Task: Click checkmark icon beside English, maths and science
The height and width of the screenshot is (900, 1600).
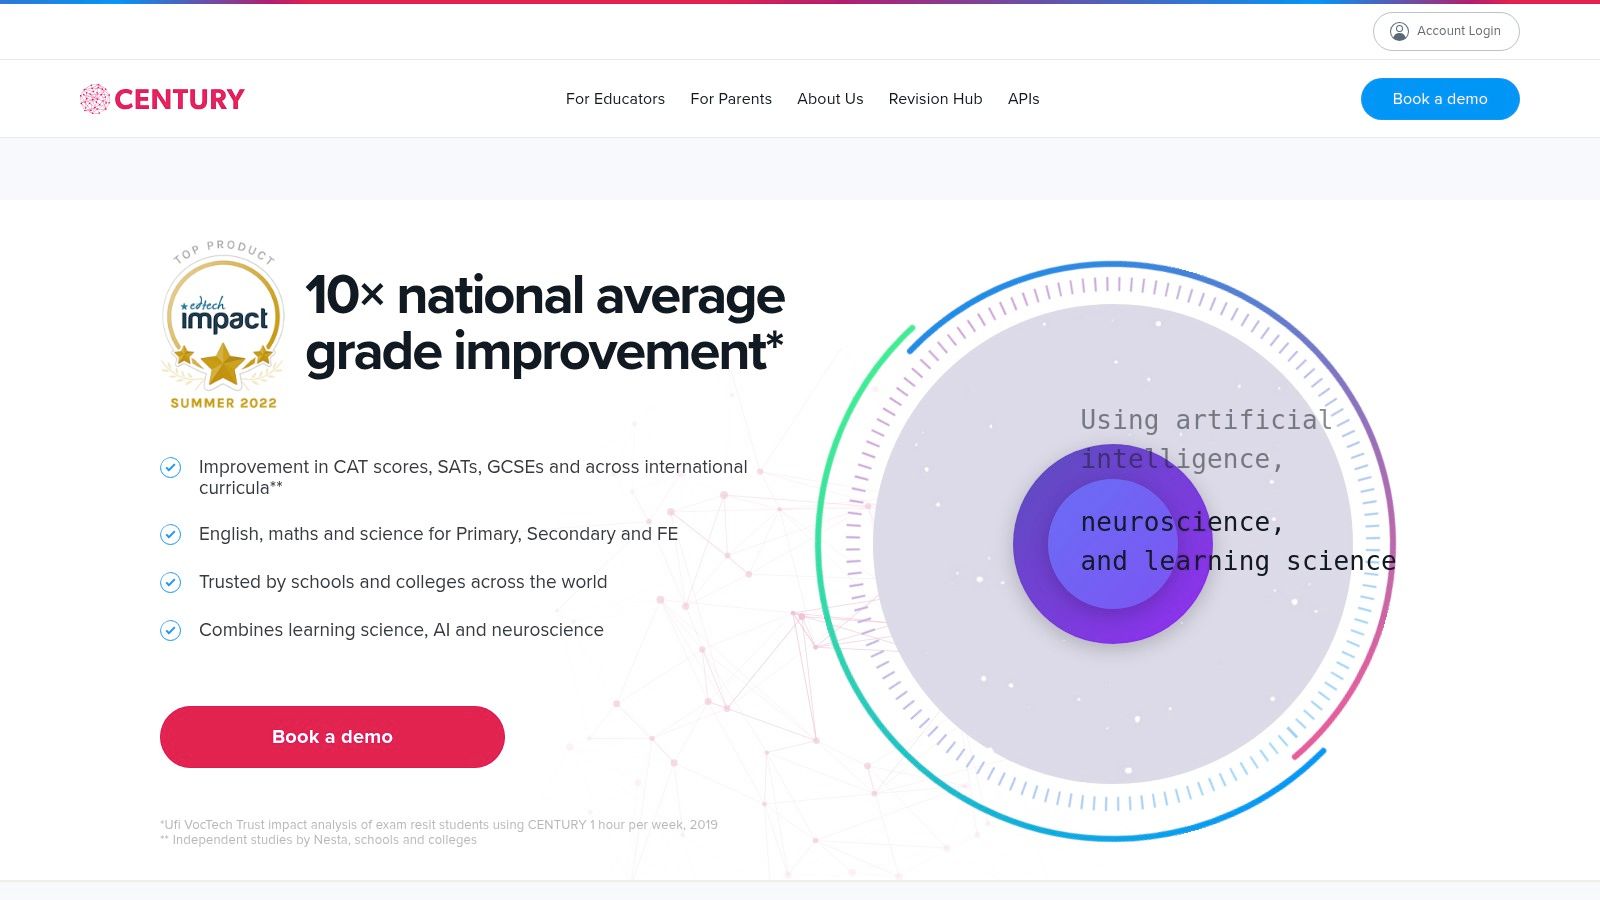Action: point(171,534)
